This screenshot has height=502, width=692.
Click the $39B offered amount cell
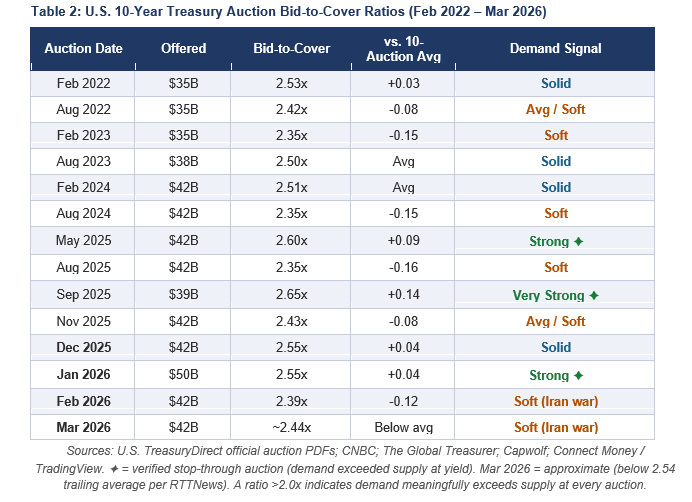pyautogui.click(x=184, y=296)
